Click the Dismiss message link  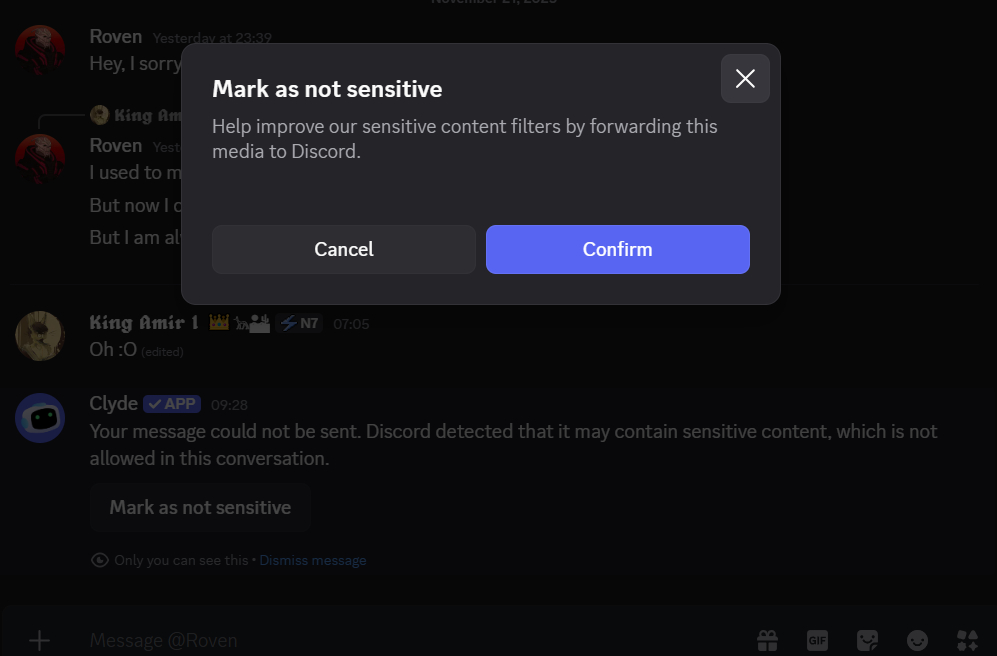pyautogui.click(x=313, y=560)
